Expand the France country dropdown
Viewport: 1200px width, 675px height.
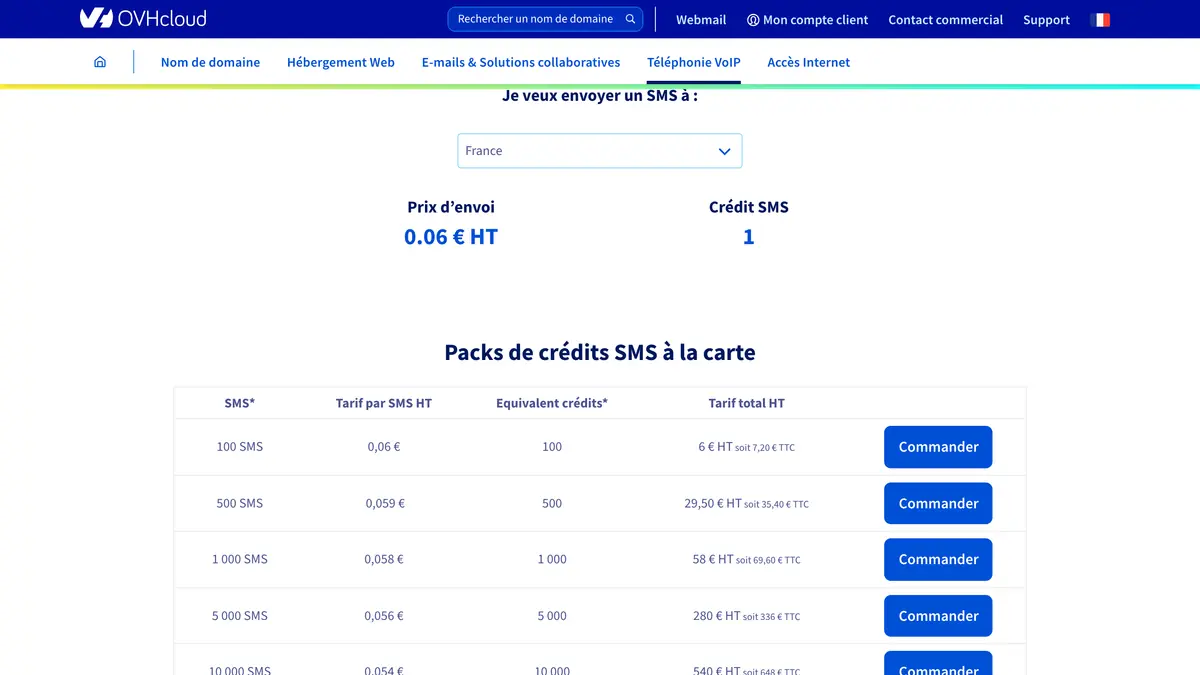[x=600, y=151]
